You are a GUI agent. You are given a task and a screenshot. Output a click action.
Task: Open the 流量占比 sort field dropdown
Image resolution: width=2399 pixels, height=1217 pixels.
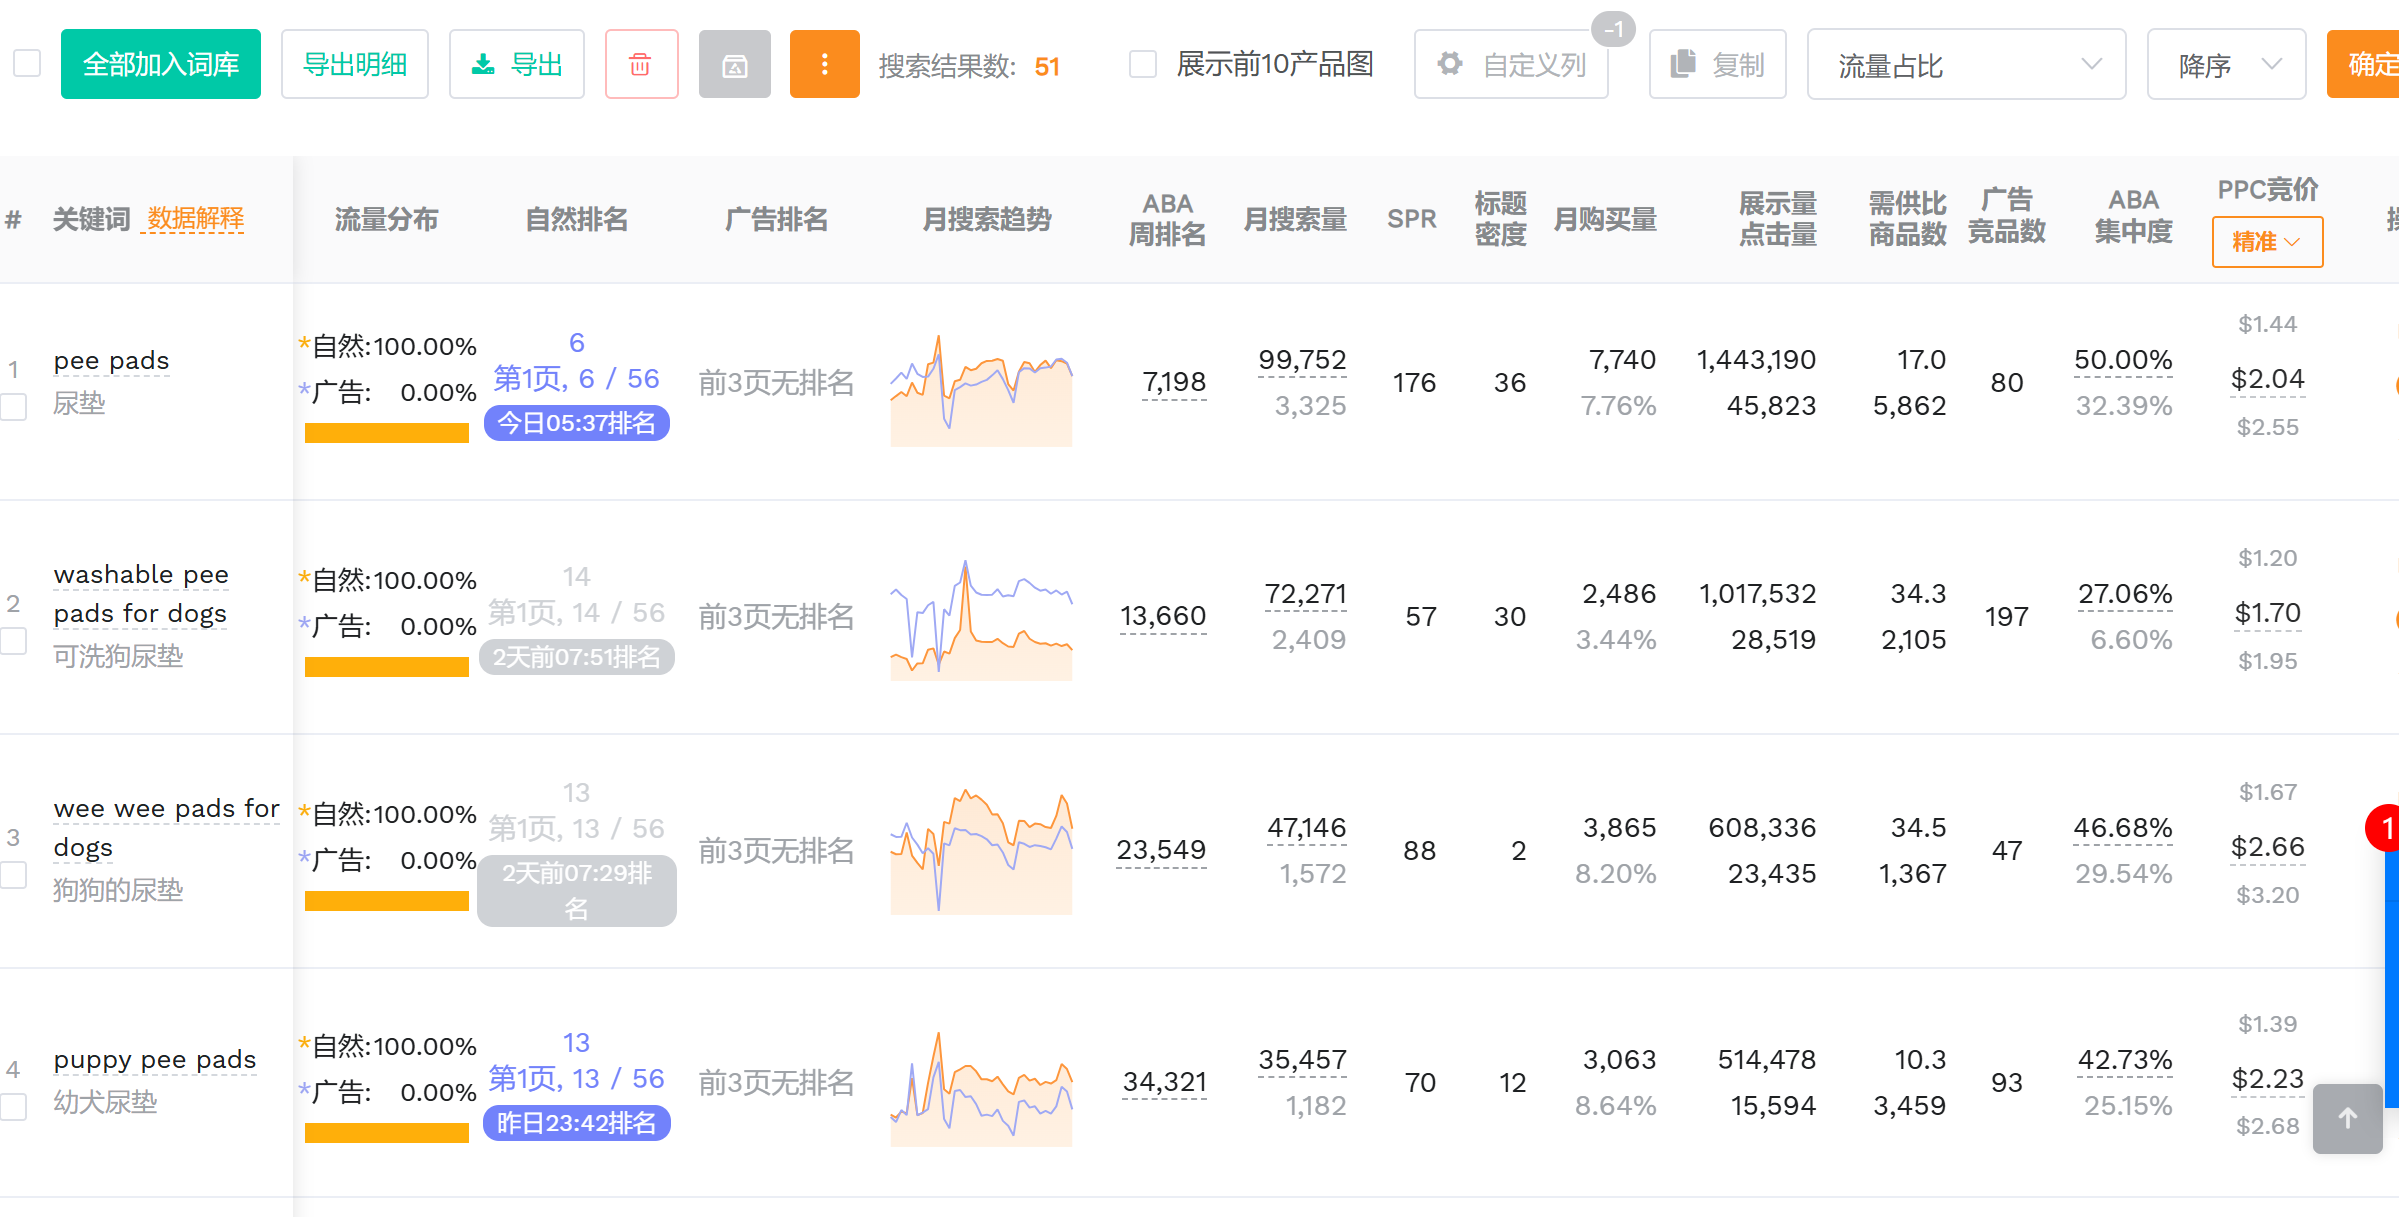[x=1965, y=65]
